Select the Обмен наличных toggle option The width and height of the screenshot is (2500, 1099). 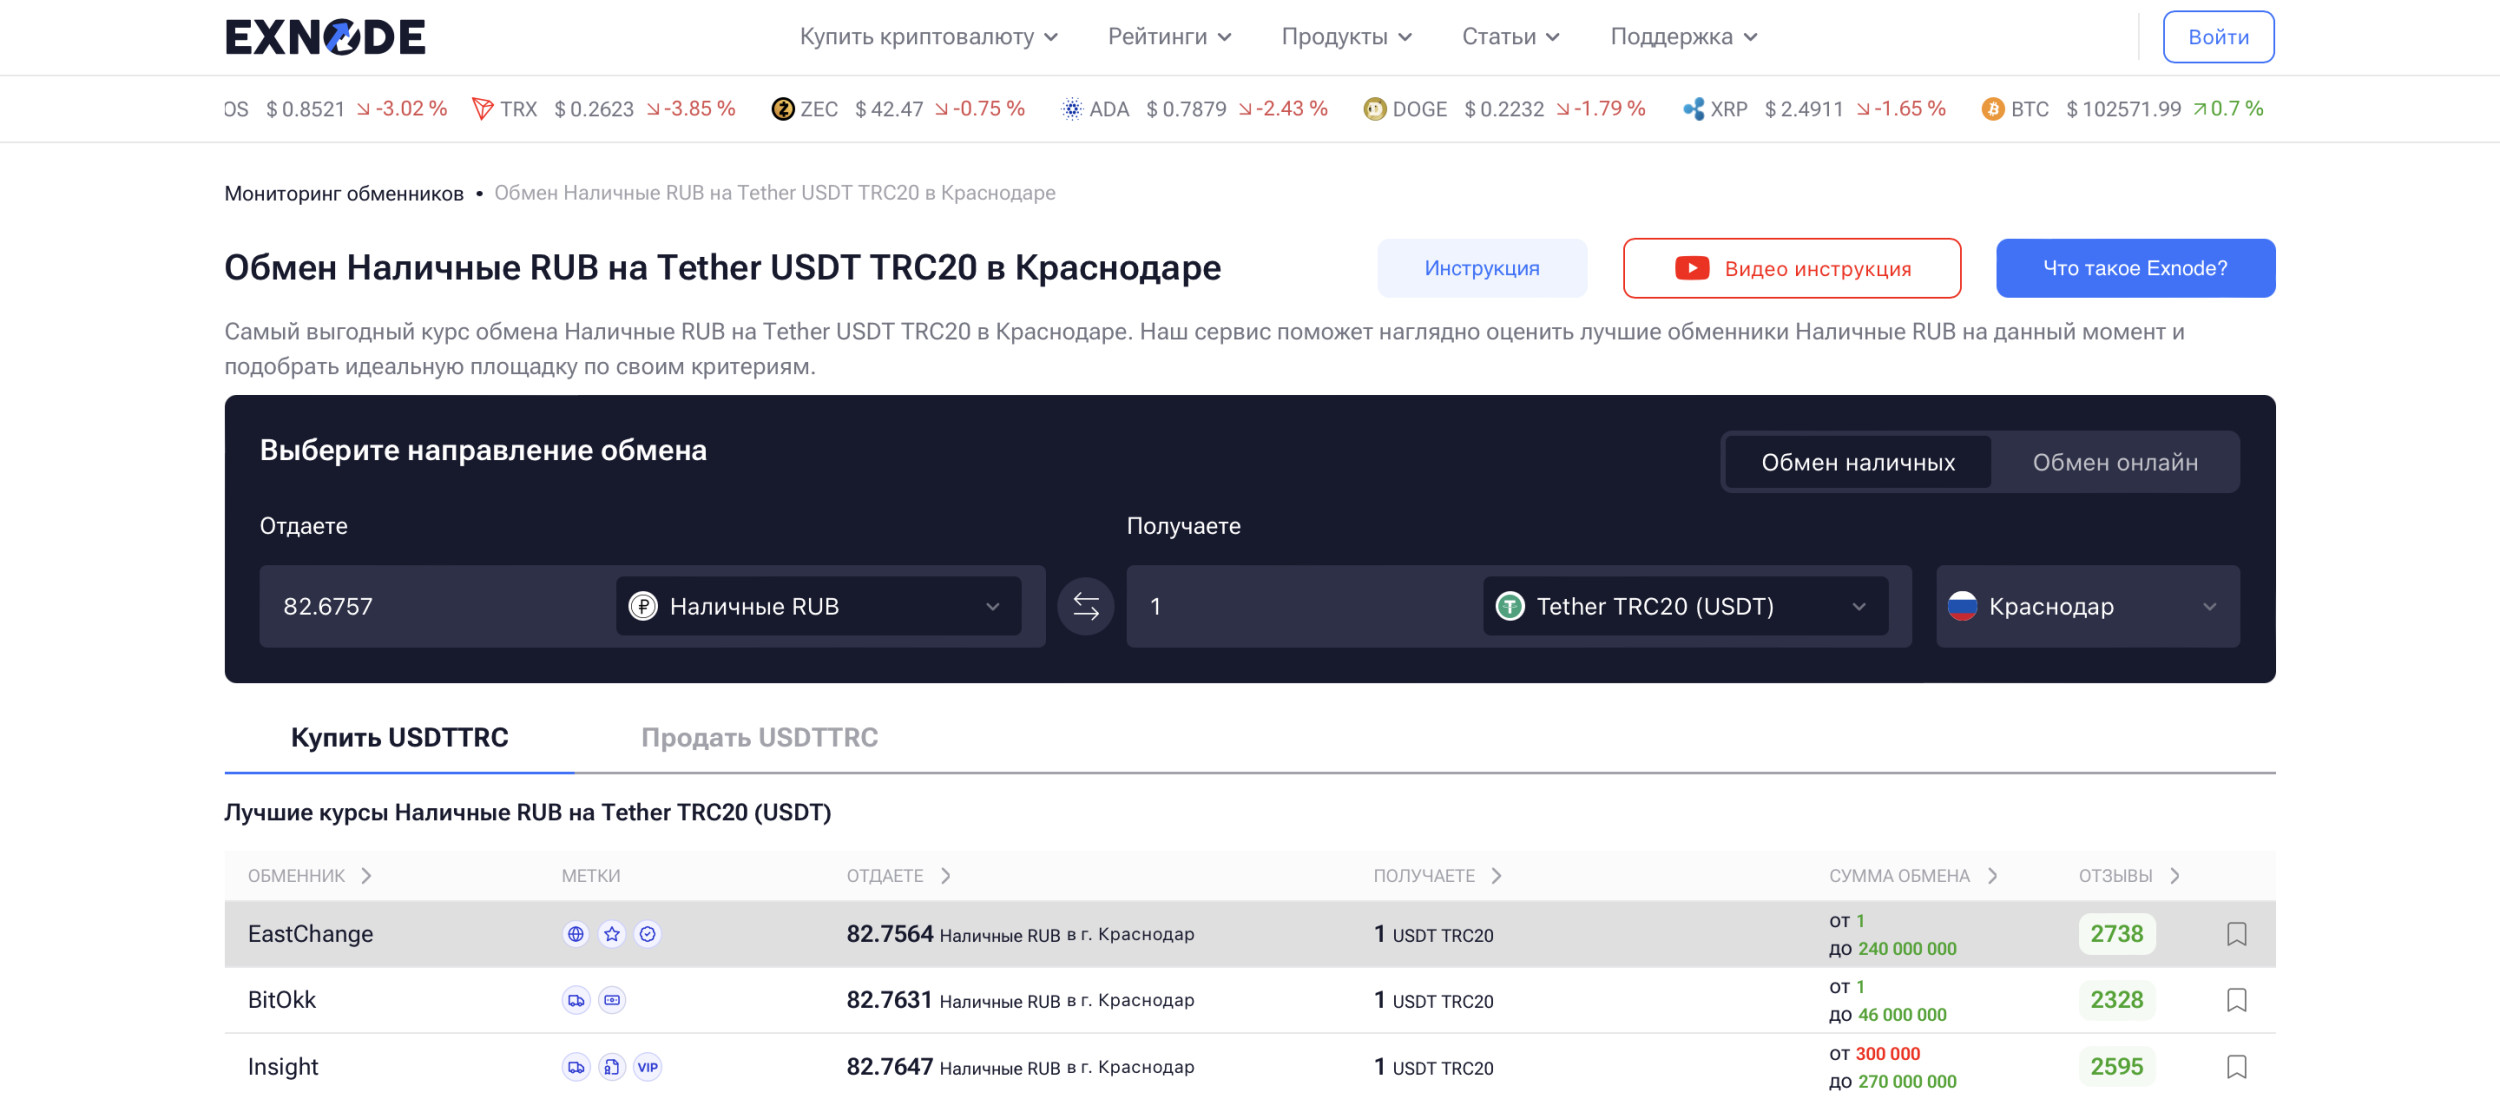point(1857,462)
